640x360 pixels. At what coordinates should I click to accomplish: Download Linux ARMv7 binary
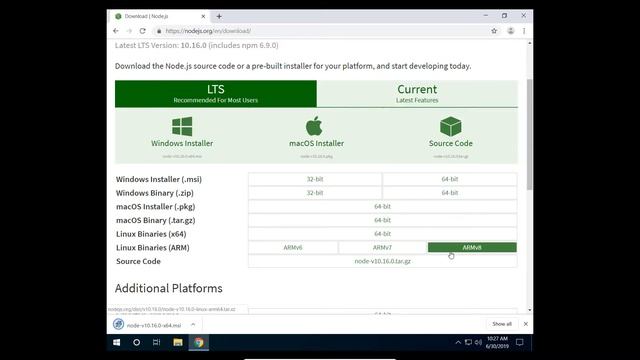coord(382,247)
